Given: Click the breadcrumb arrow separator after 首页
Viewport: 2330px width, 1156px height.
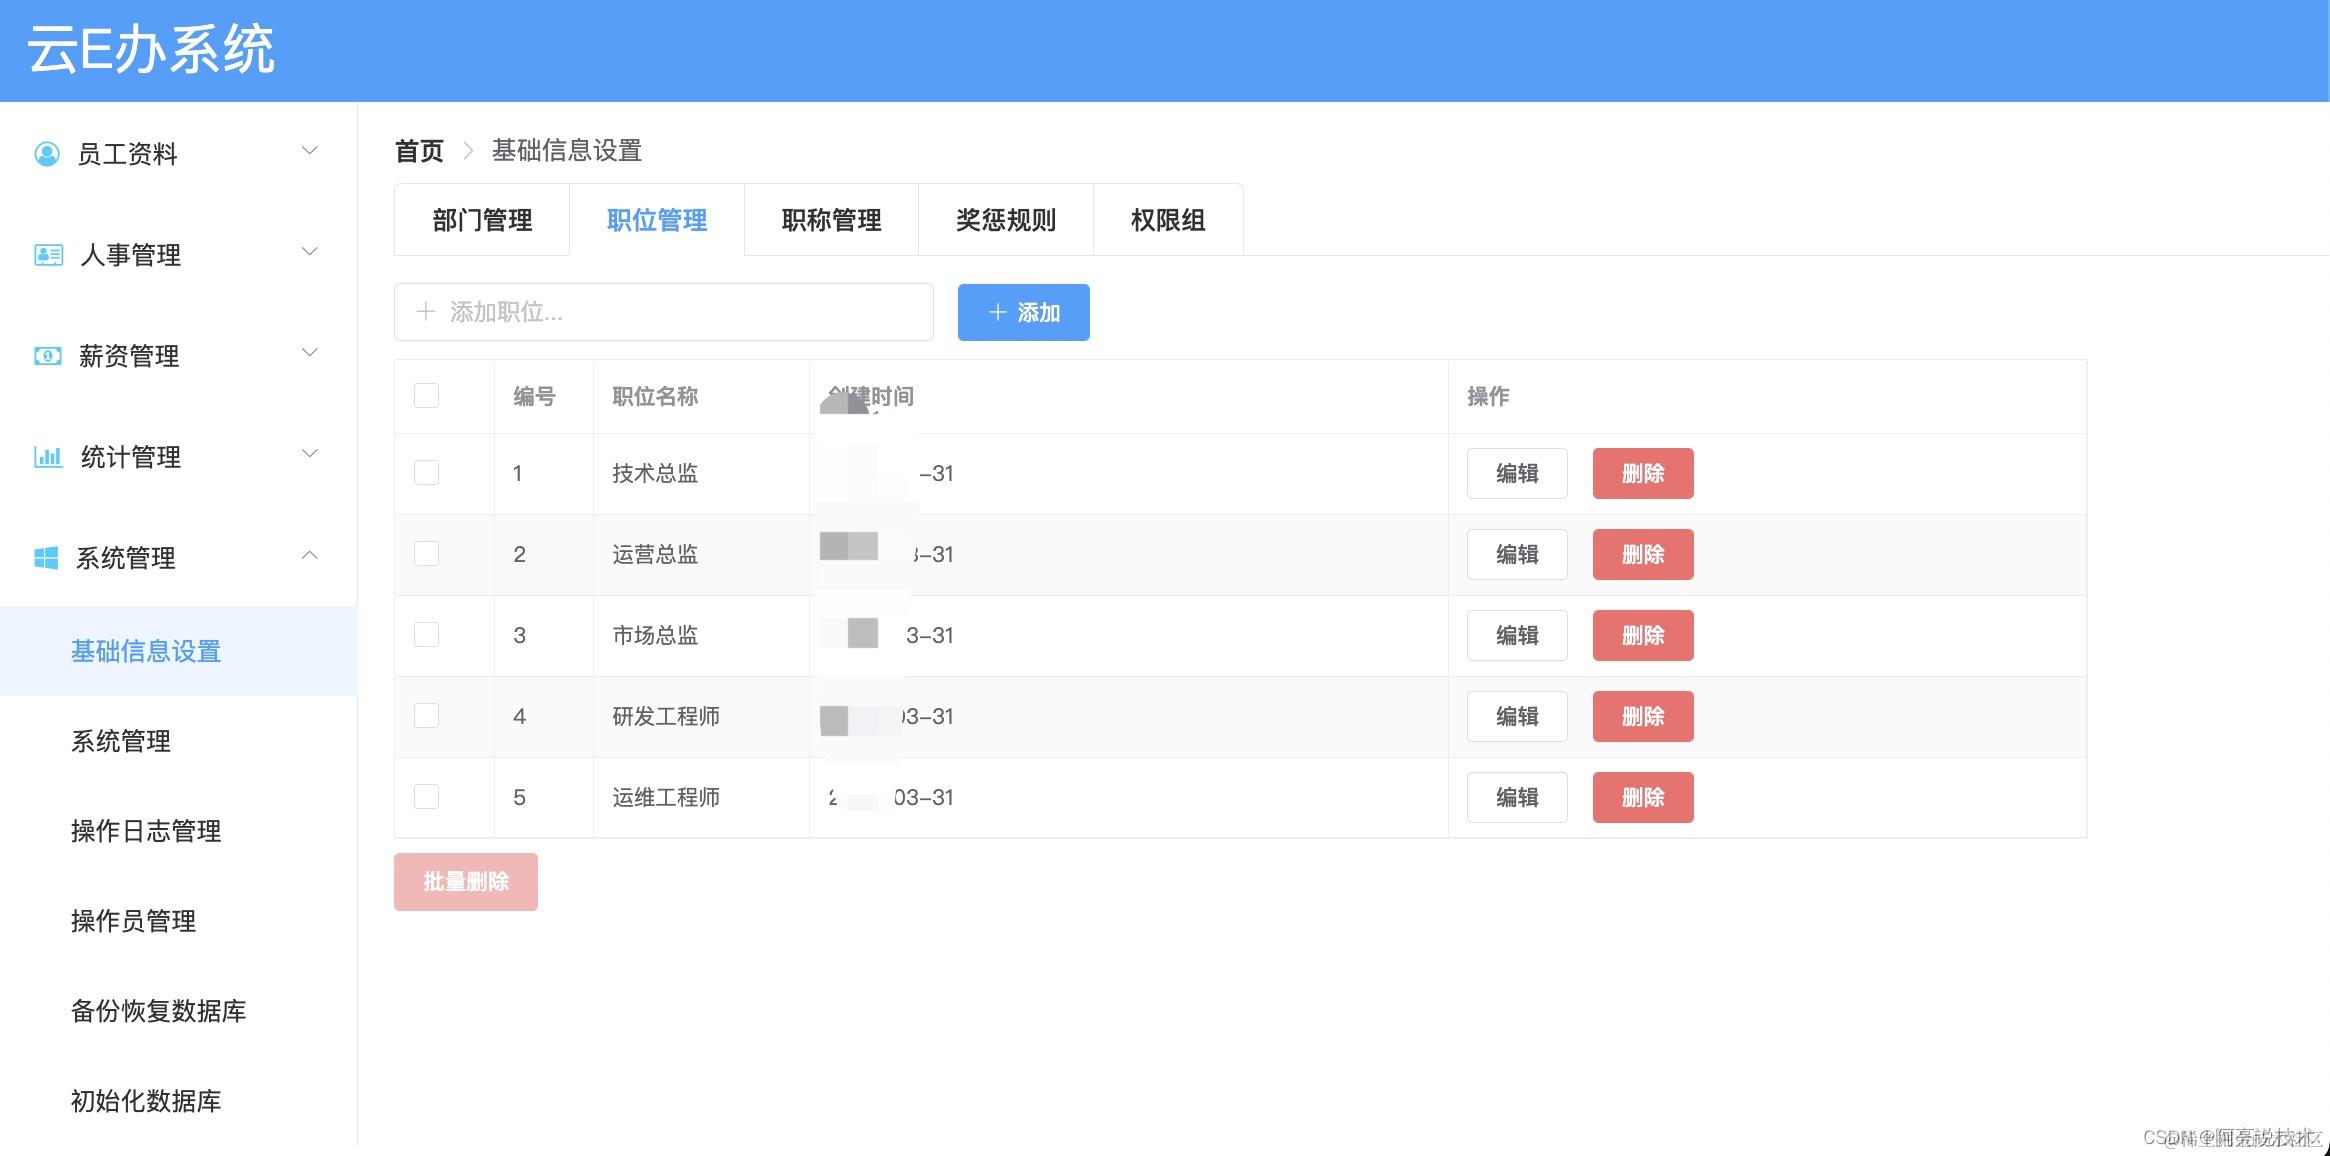Looking at the screenshot, I should (468, 150).
